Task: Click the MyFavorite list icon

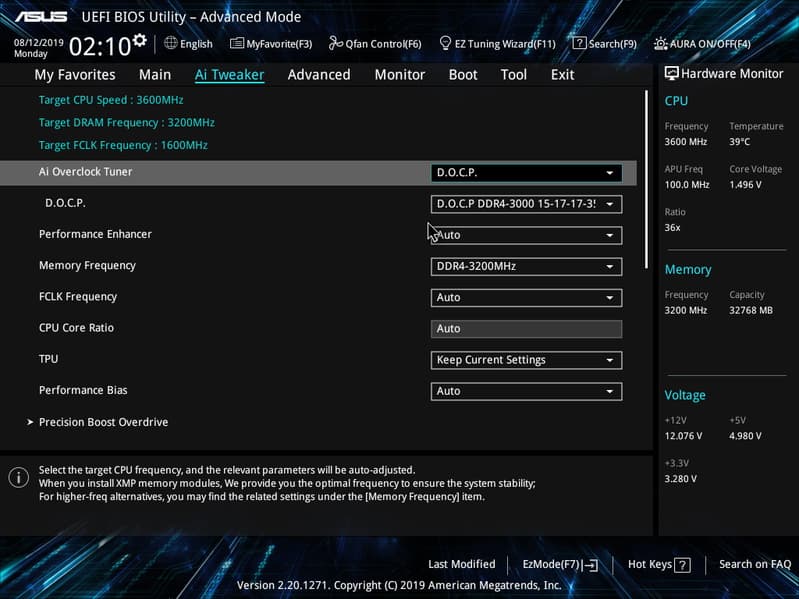Action: tap(236, 43)
